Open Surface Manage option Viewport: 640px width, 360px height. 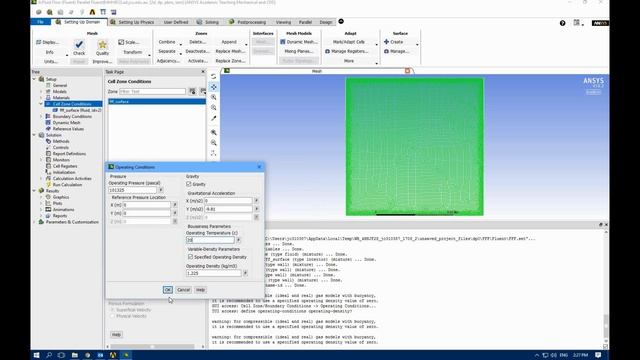tap(396, 51)
